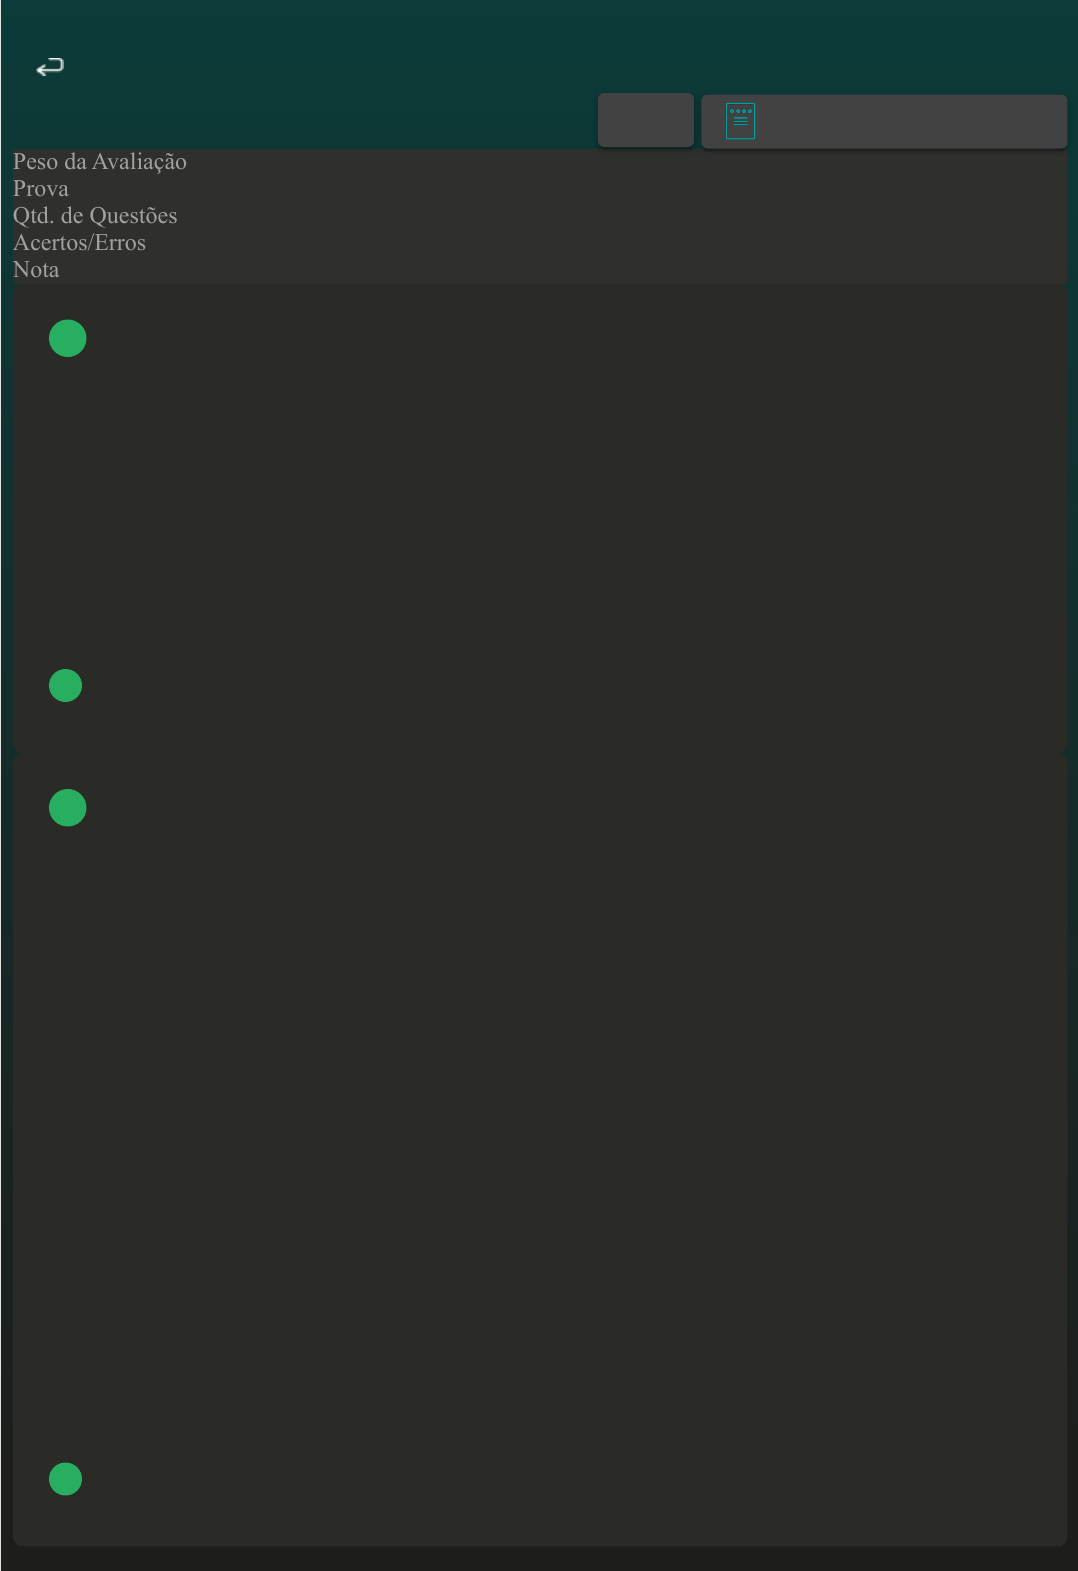Viewport: 1078px width, 1571px height.
Task: Select the small green circle at bottom of first card
Action: pos(66,686)
